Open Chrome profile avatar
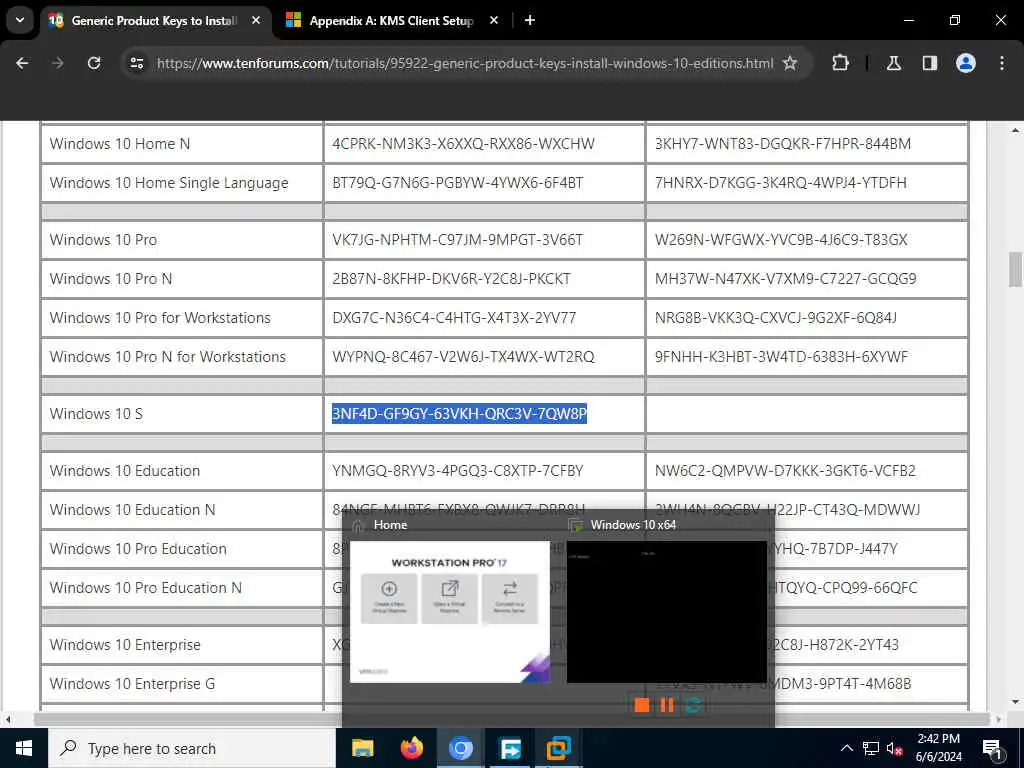 point(966,63)
